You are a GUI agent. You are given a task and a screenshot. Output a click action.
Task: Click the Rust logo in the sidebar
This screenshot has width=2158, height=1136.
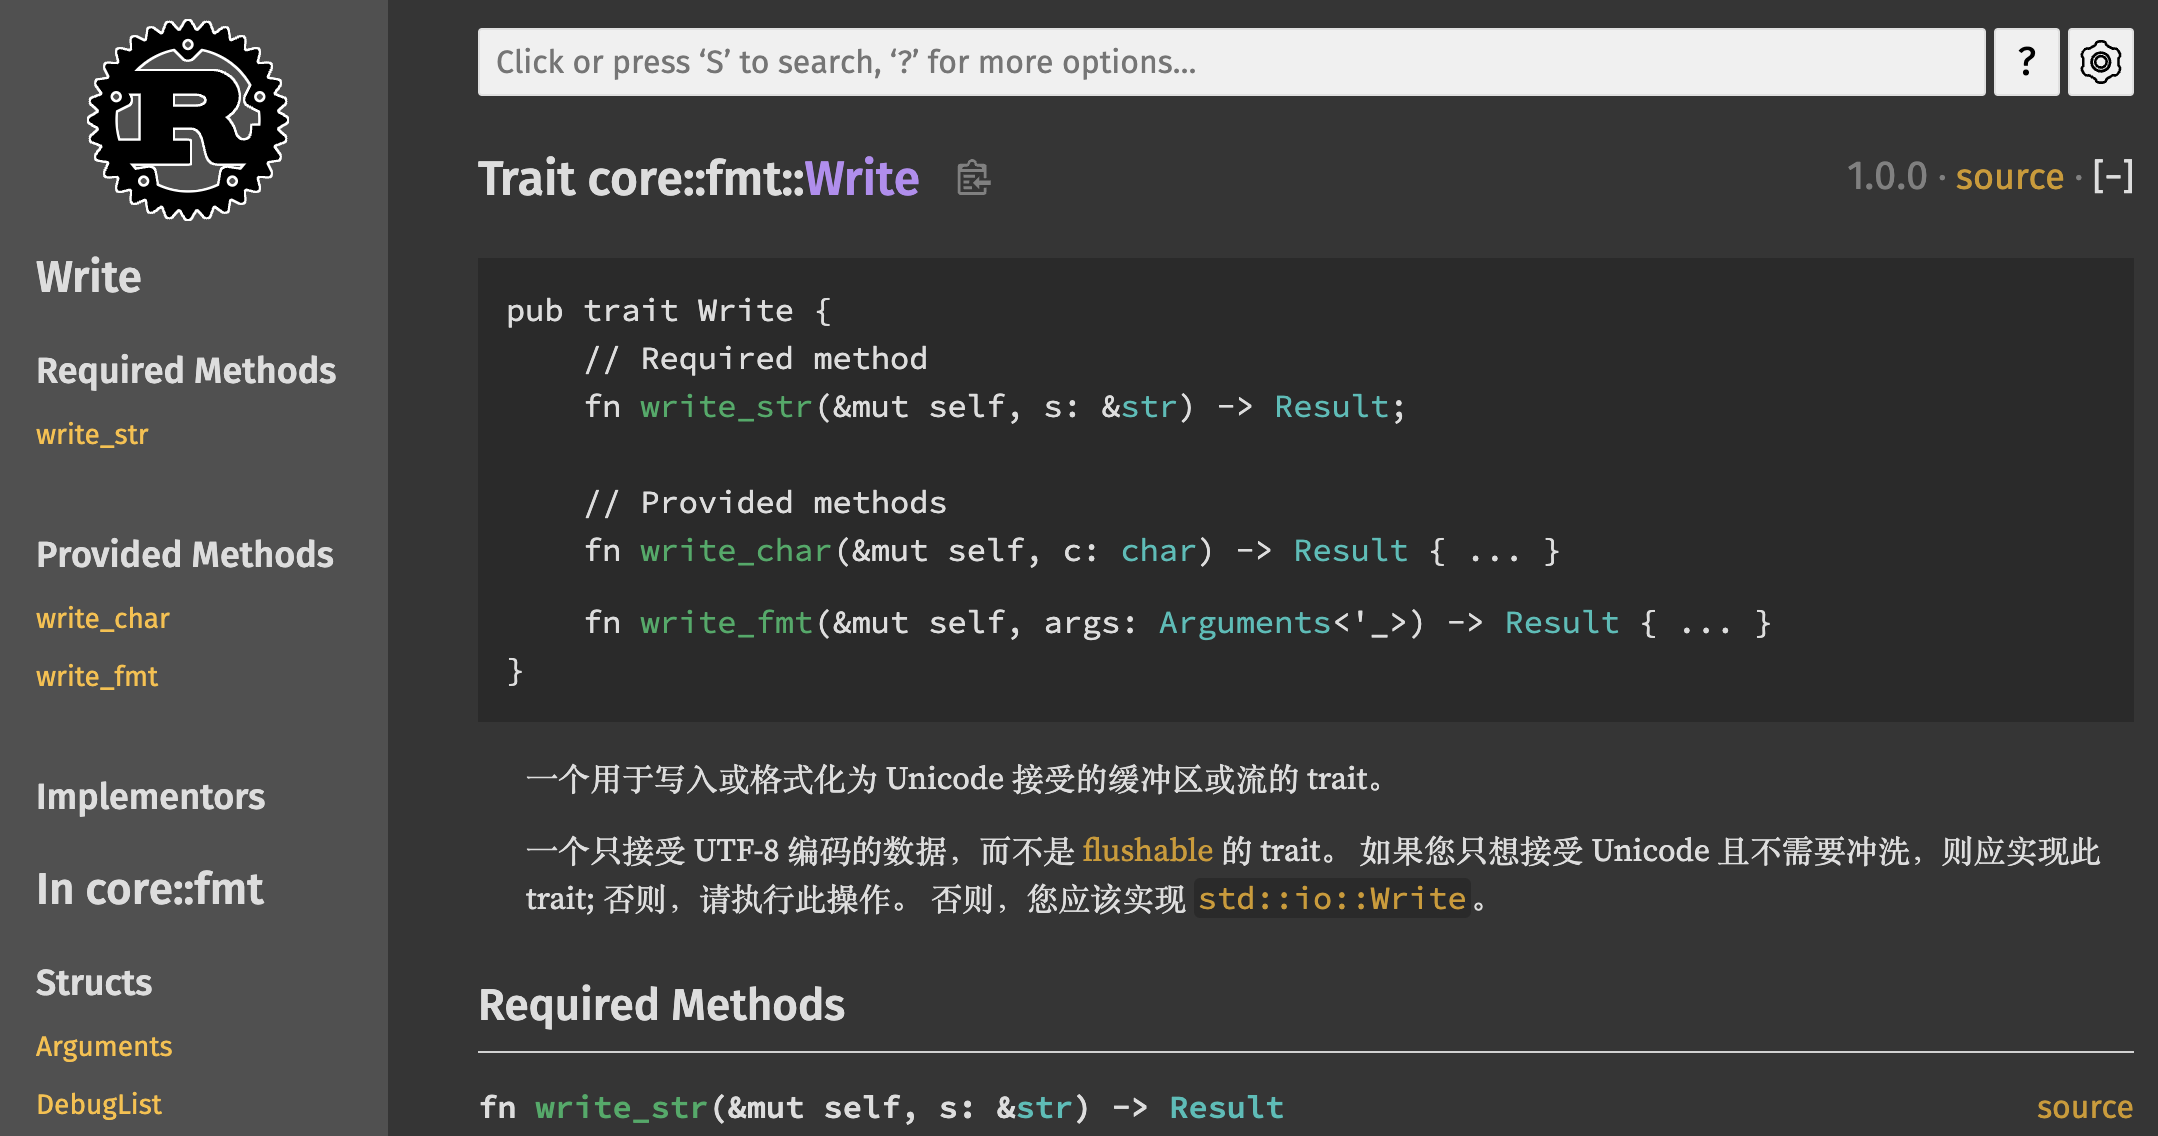point(188,119)
